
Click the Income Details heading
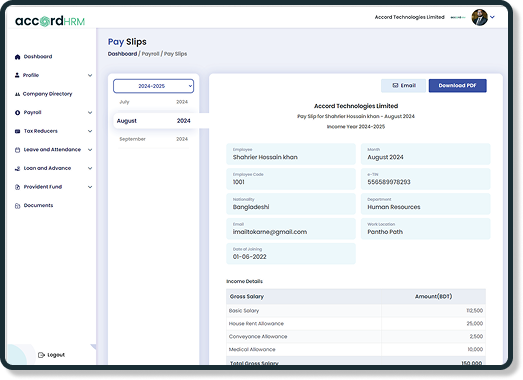click(x=244, y=281)
